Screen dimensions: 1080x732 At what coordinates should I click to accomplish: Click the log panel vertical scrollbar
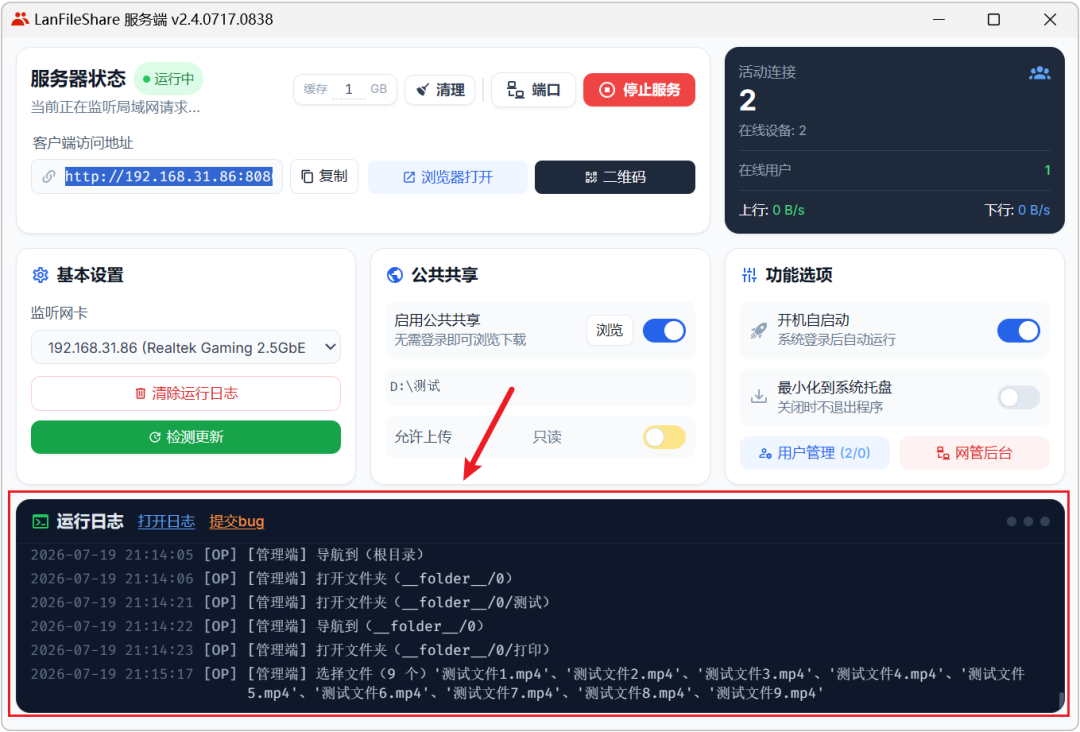point(1061,700)
